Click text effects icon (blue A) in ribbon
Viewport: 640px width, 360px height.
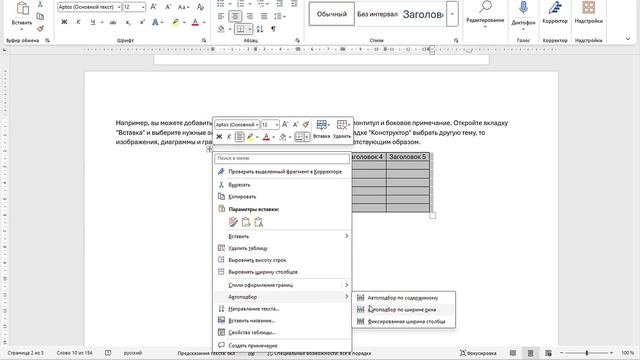click(x=155, y=22)
